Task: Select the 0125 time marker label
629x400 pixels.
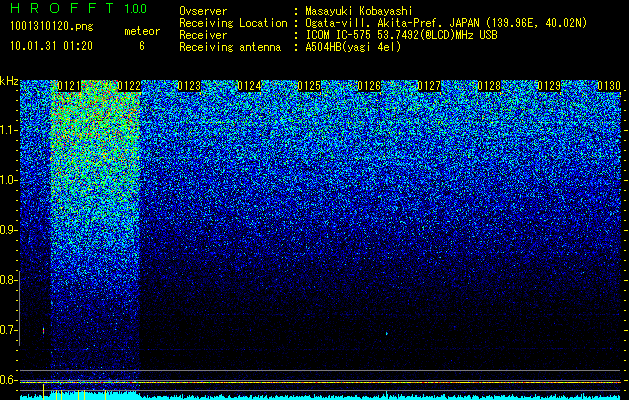Action: [309, 86]
